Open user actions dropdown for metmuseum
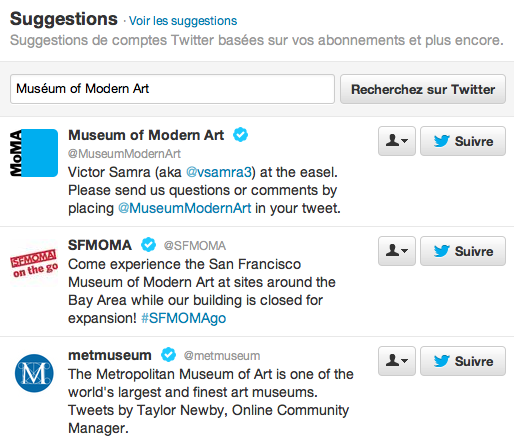 (397, 361)
